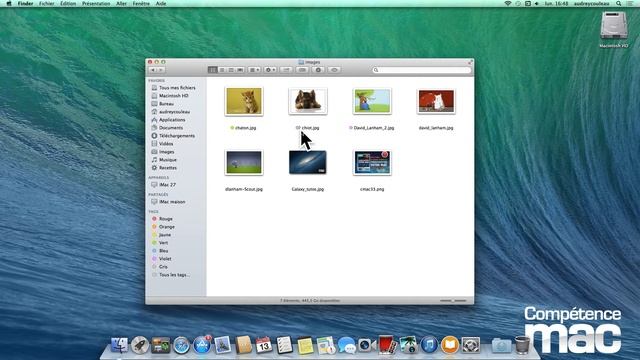This screenshot has height=360, width=640.
Task: Click the Quick Look eye button
Action: [x=334, y=70]
